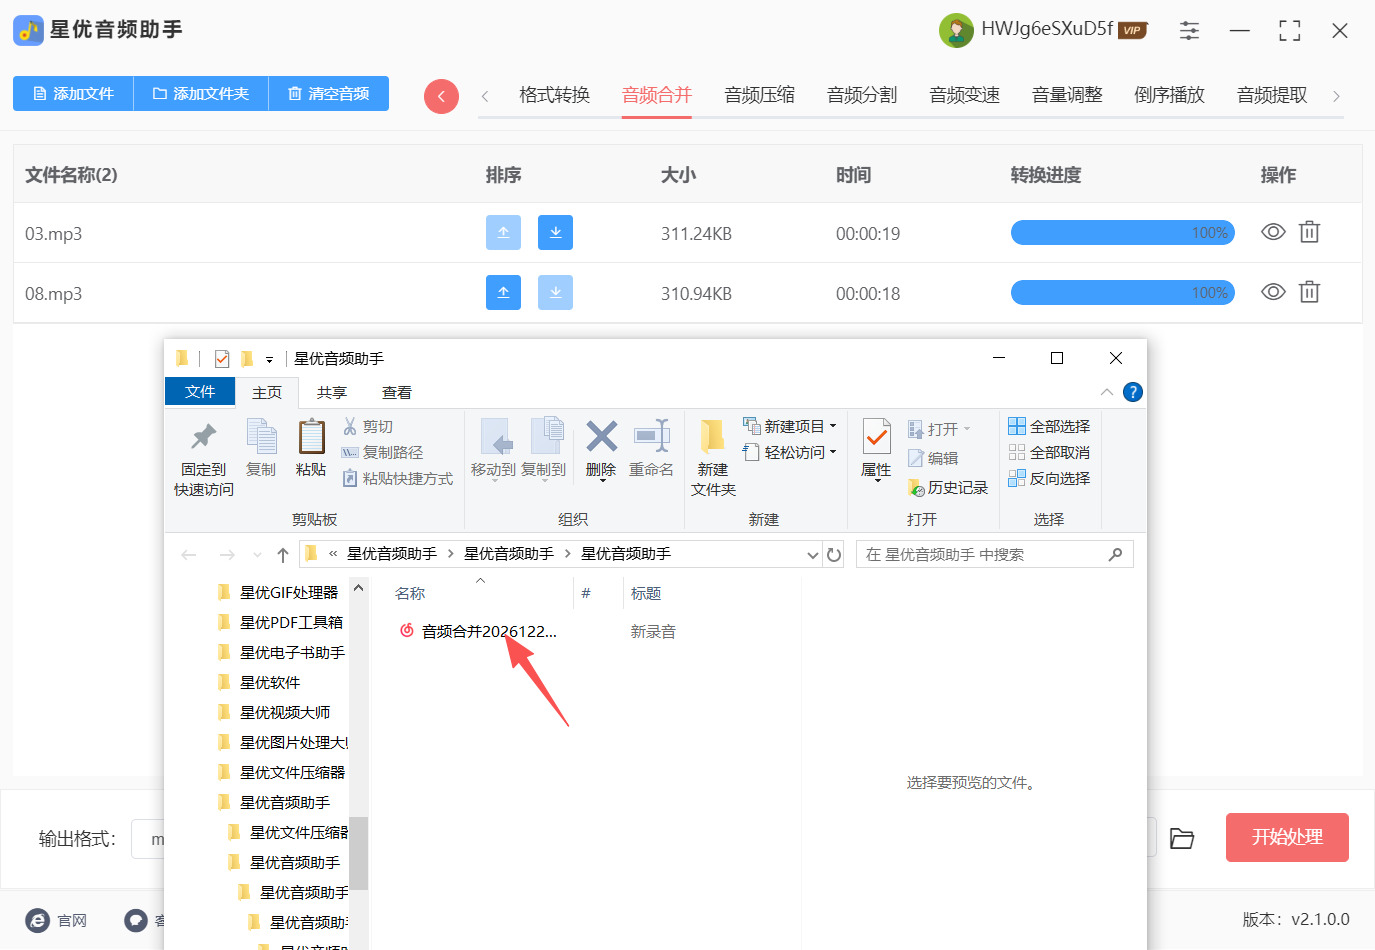The image size is (1375, 950).
Task: Click Select All in Explorer ribbon
Action: point(1049,427)
